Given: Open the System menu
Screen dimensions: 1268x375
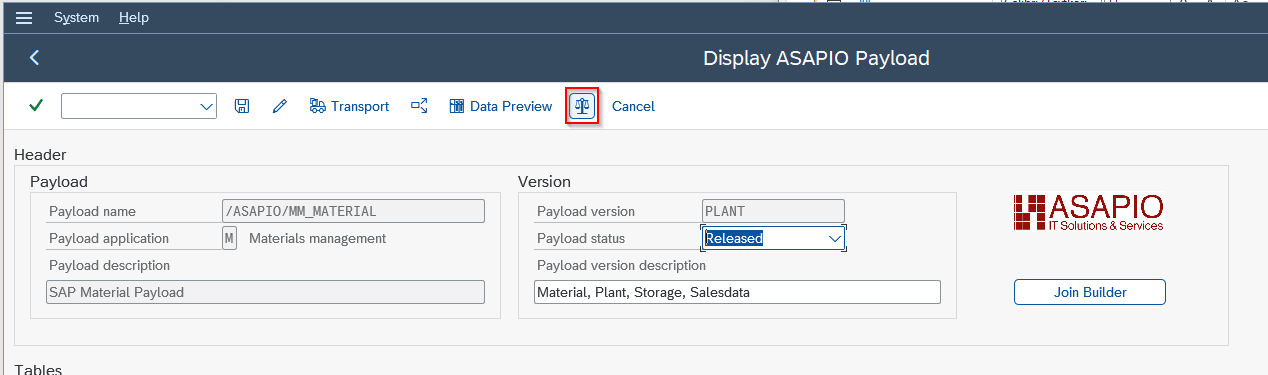Looking at the screenshot, I should (76, 18).
